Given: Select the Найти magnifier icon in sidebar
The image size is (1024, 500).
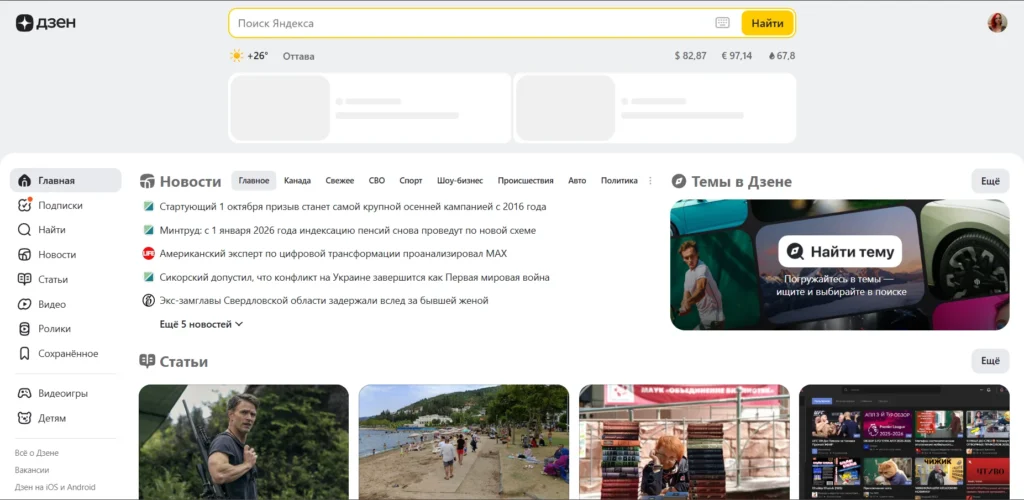Looking at the screenshot, I should pos(24,230).
